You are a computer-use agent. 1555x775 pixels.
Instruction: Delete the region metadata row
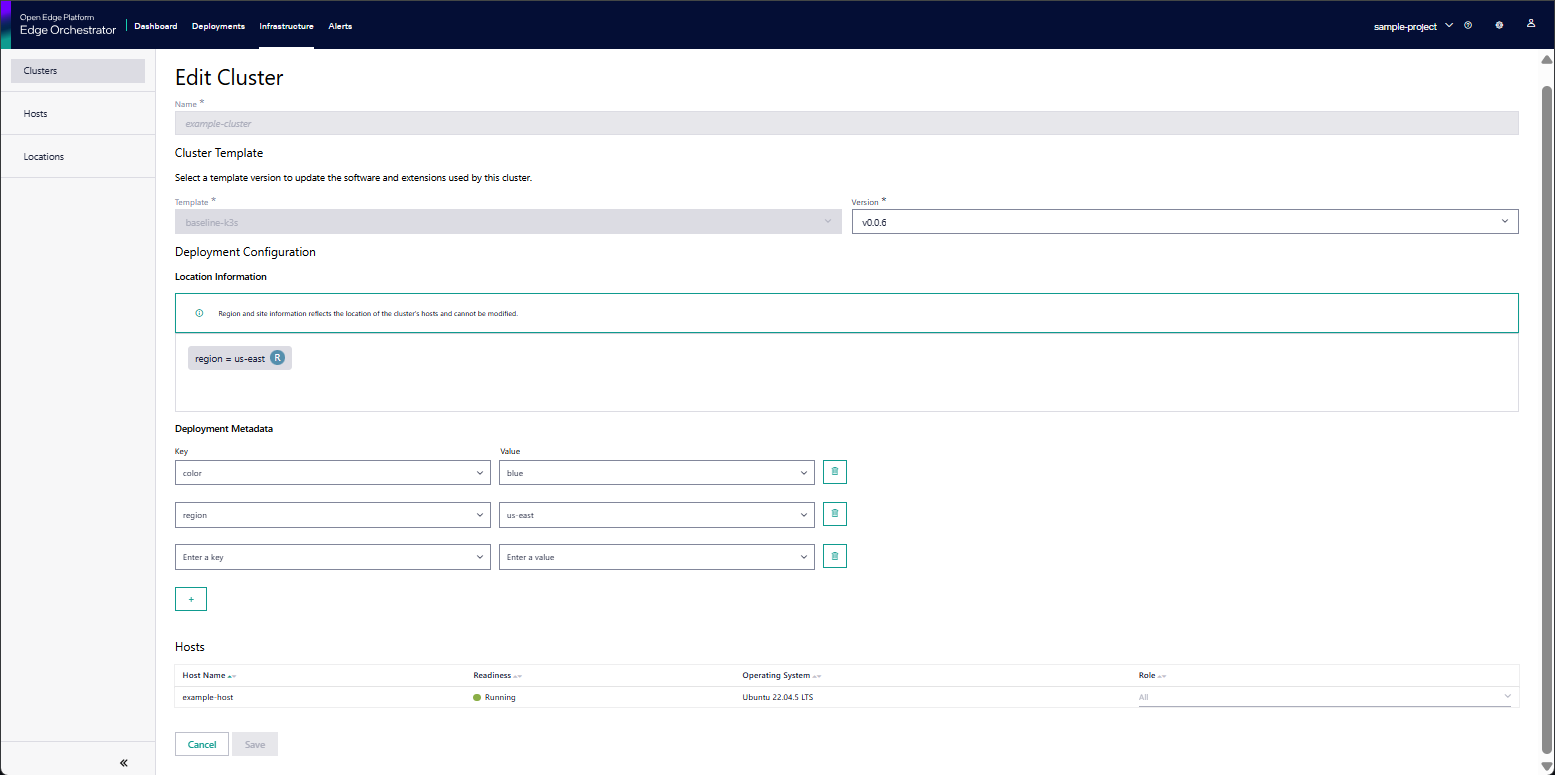point(835,514)
